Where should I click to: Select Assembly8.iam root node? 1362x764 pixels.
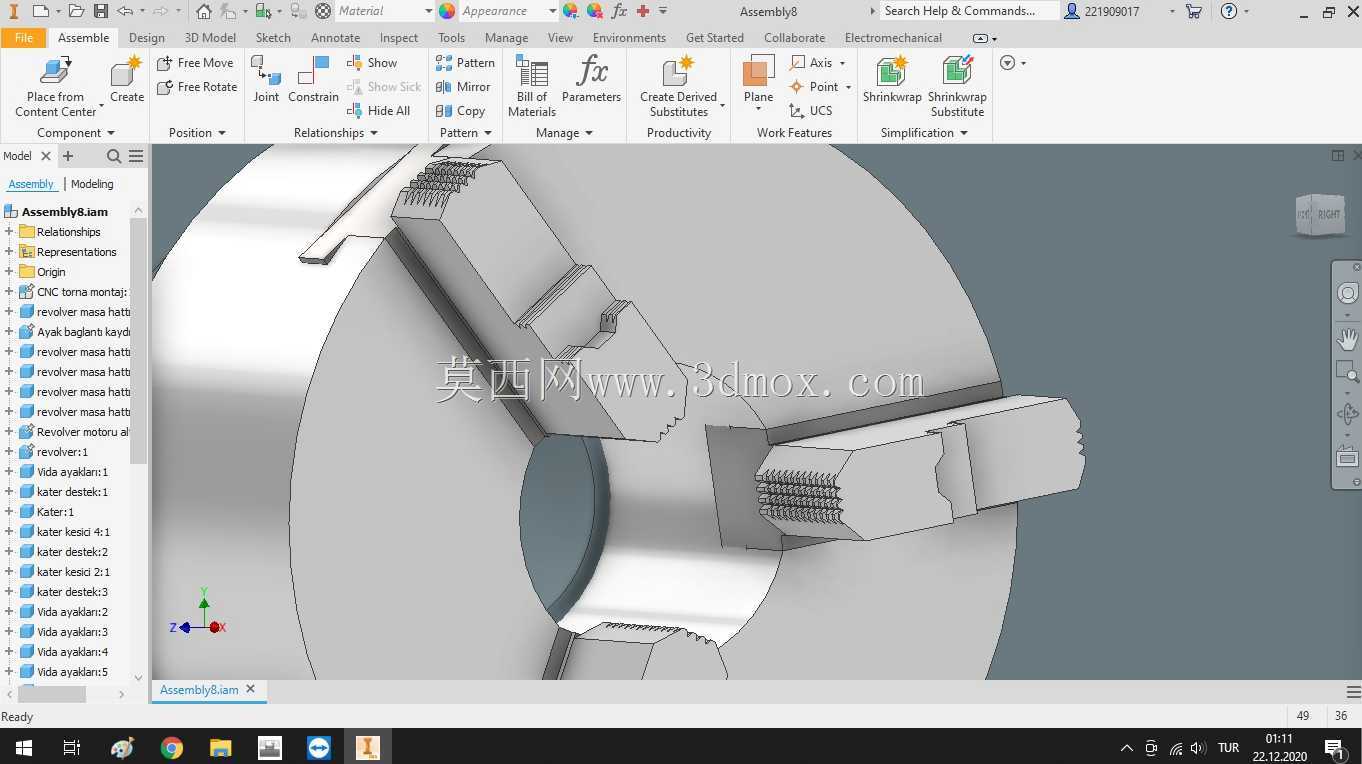point(66,212)
